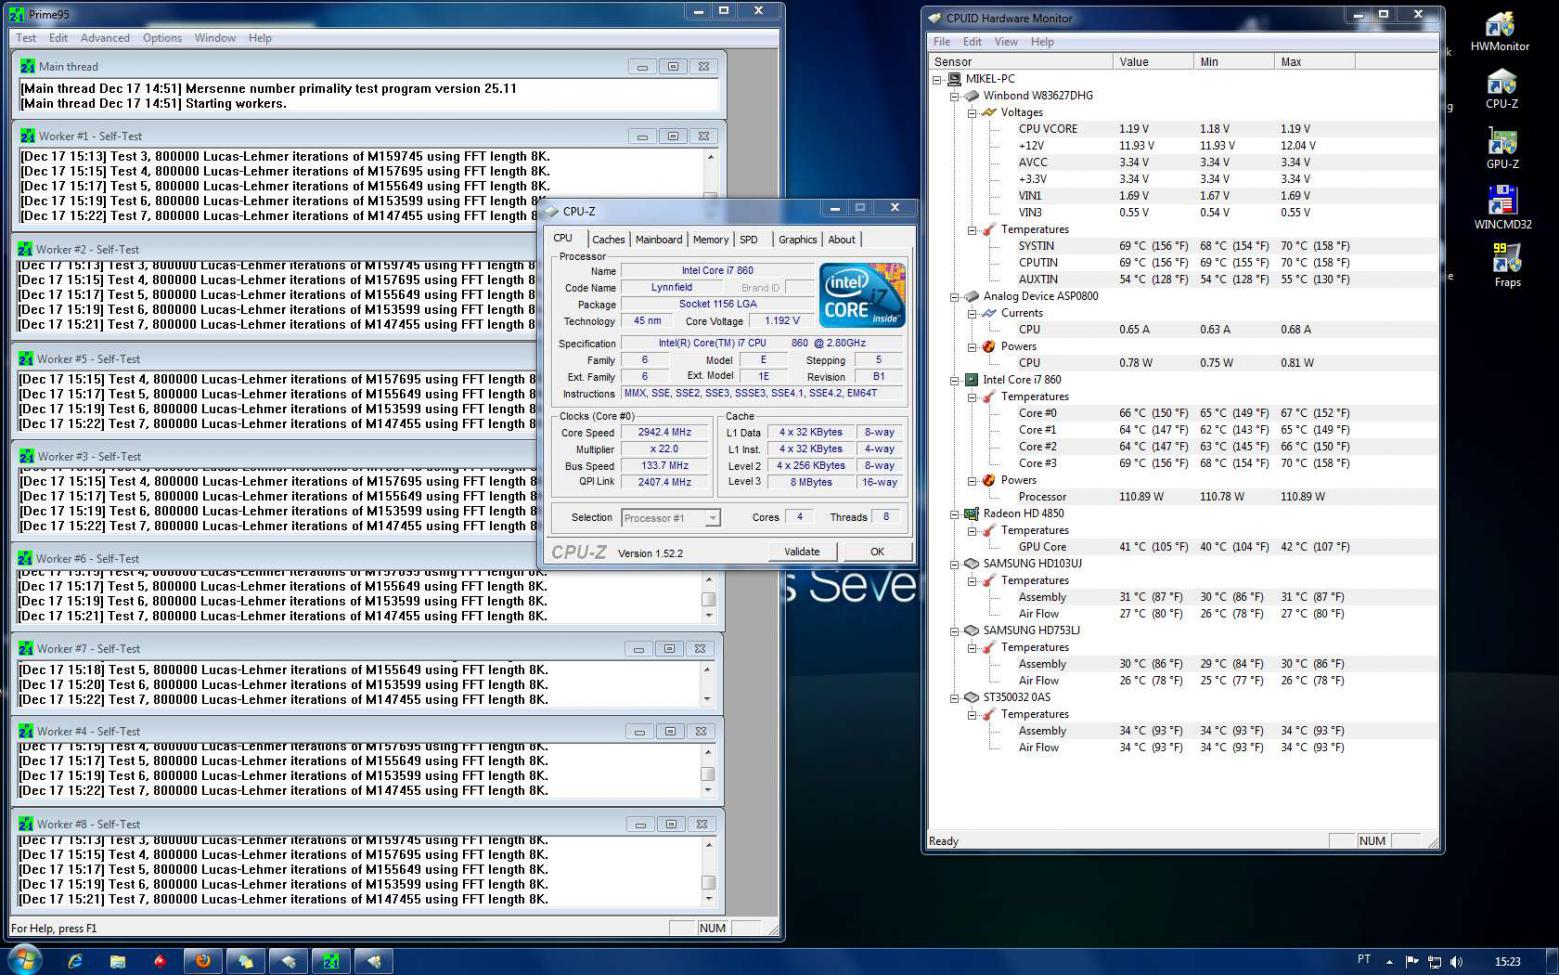Click Worker #7 - Self-Test title
Screen dimensions: 1559x975
(89, 649)
